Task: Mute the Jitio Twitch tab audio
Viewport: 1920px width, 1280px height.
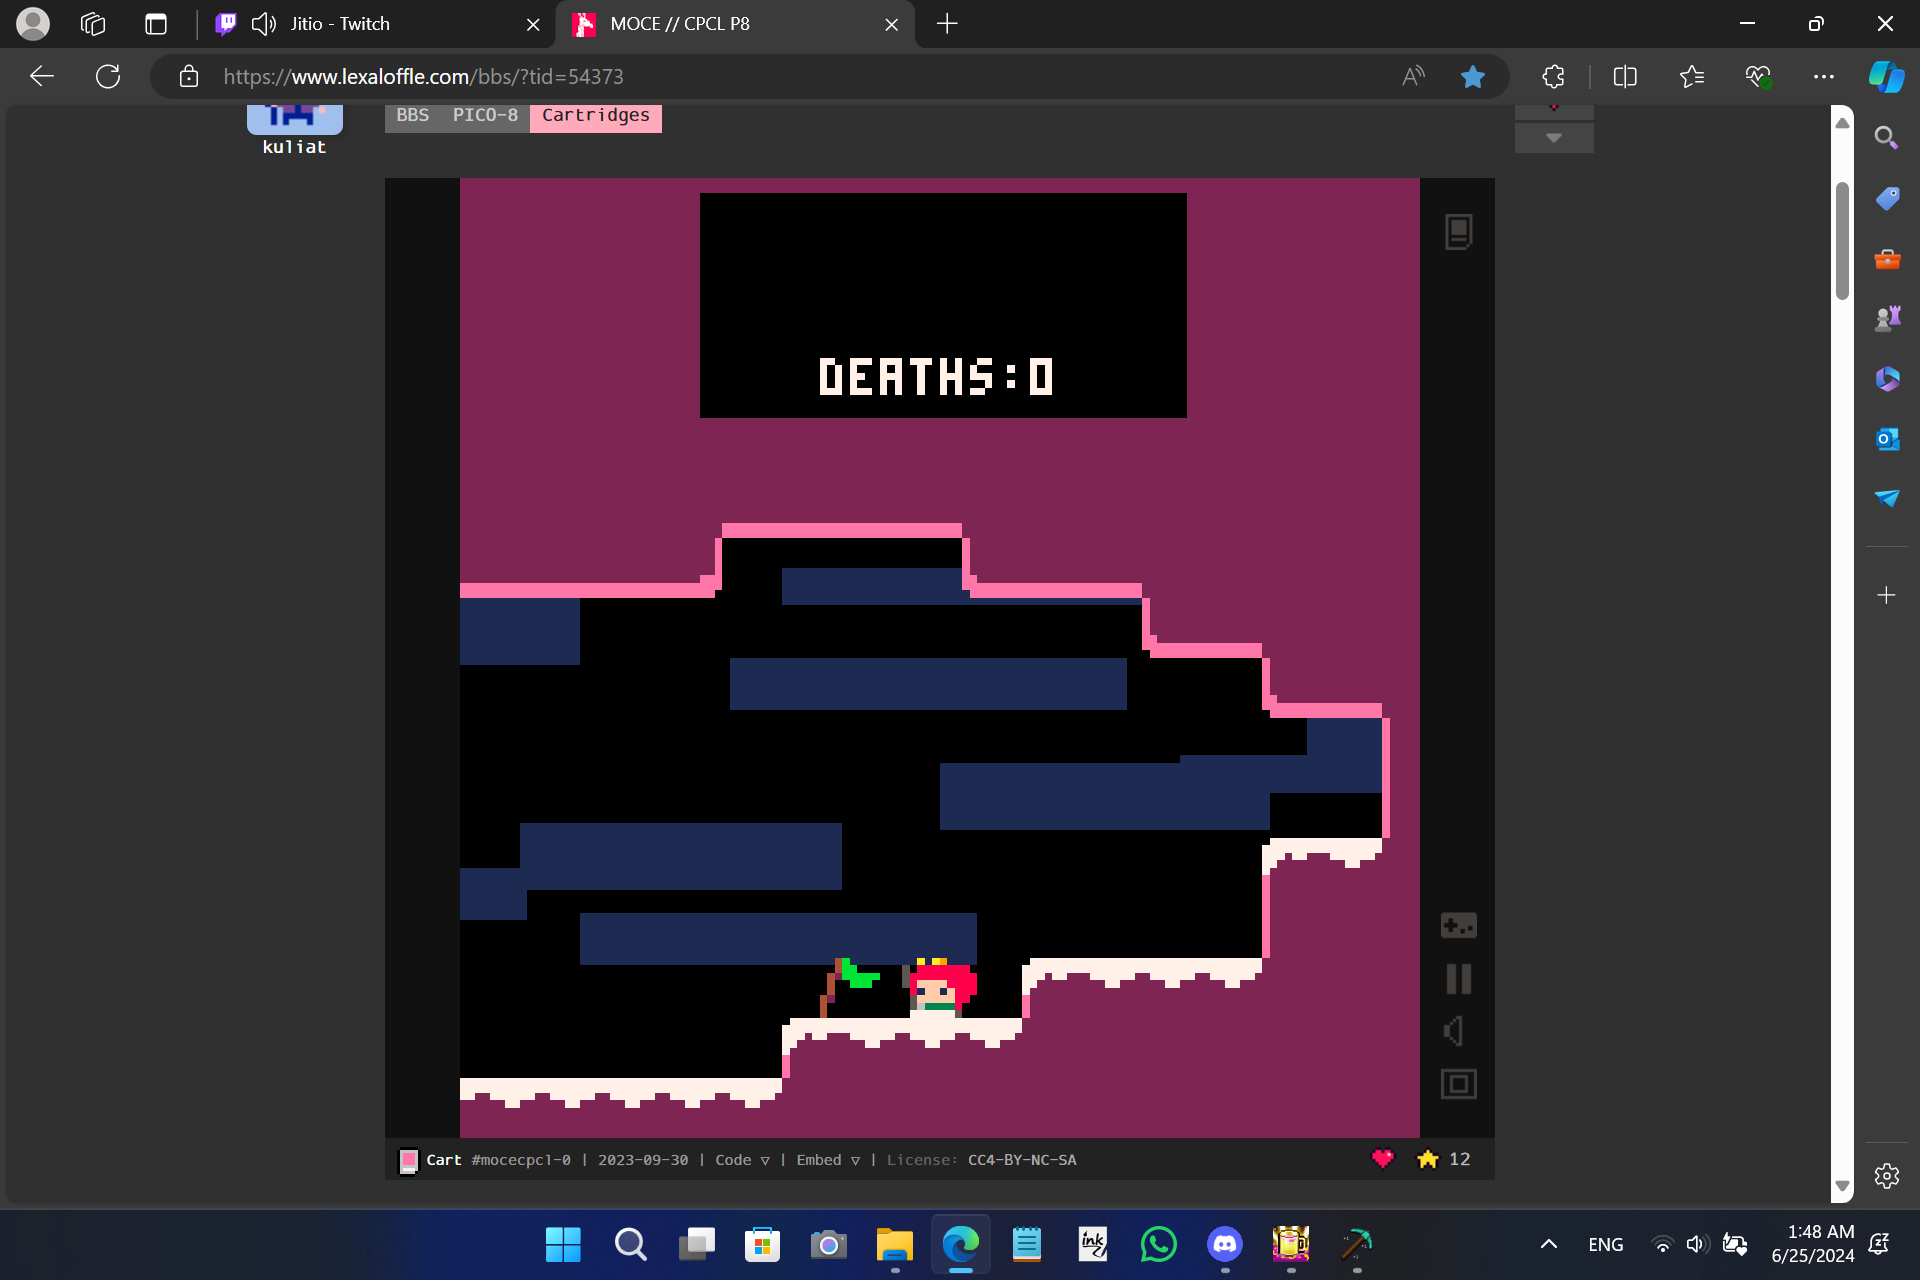Action: tap(263, 24)
